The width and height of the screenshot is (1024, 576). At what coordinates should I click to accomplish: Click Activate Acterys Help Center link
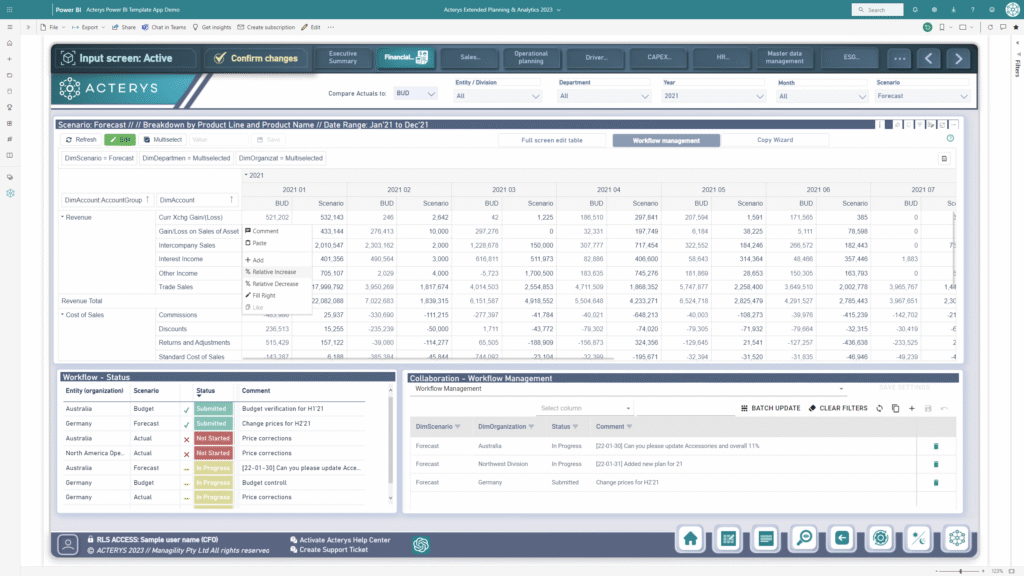[340, 540]
